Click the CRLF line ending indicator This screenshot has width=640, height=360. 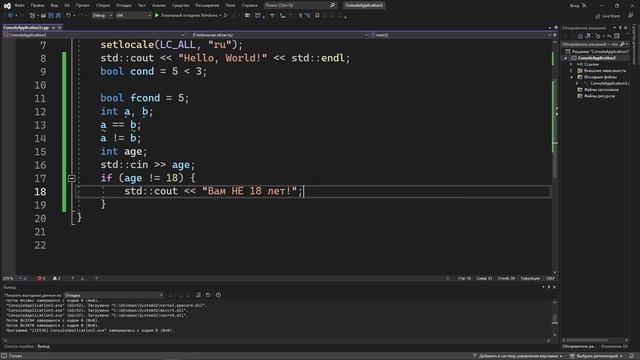[x=550, y=278]
